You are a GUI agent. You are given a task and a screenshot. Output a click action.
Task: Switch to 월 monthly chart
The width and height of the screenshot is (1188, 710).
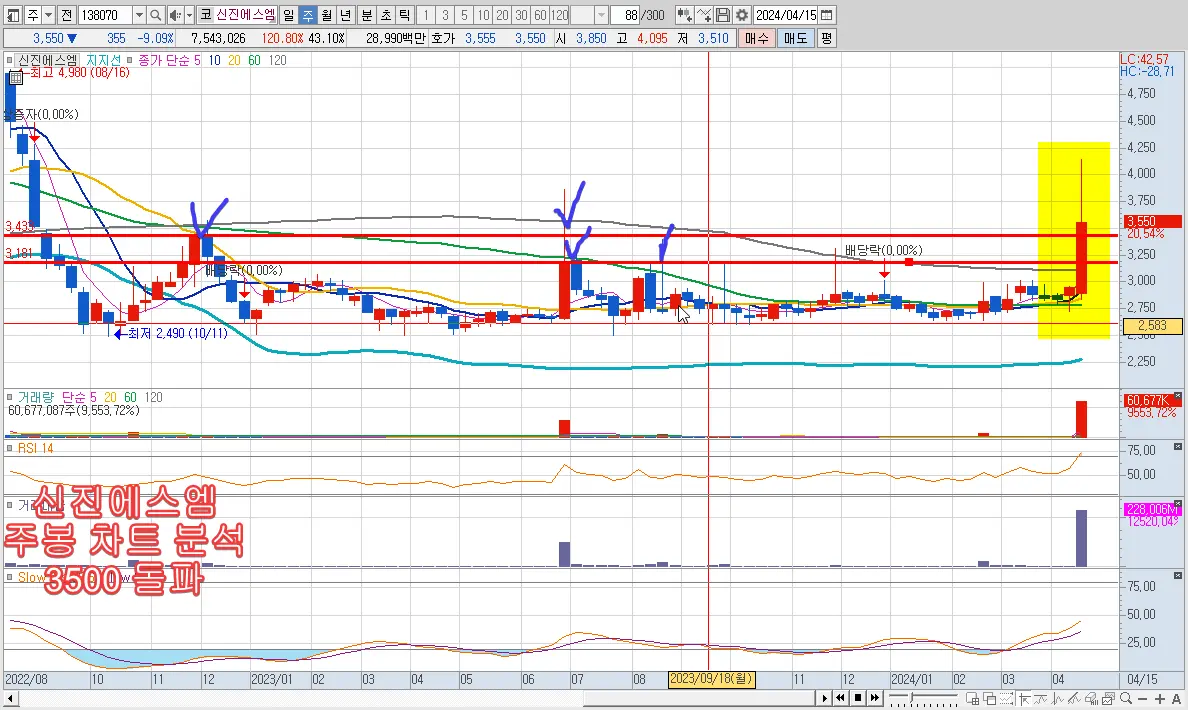tap(327, 15)
